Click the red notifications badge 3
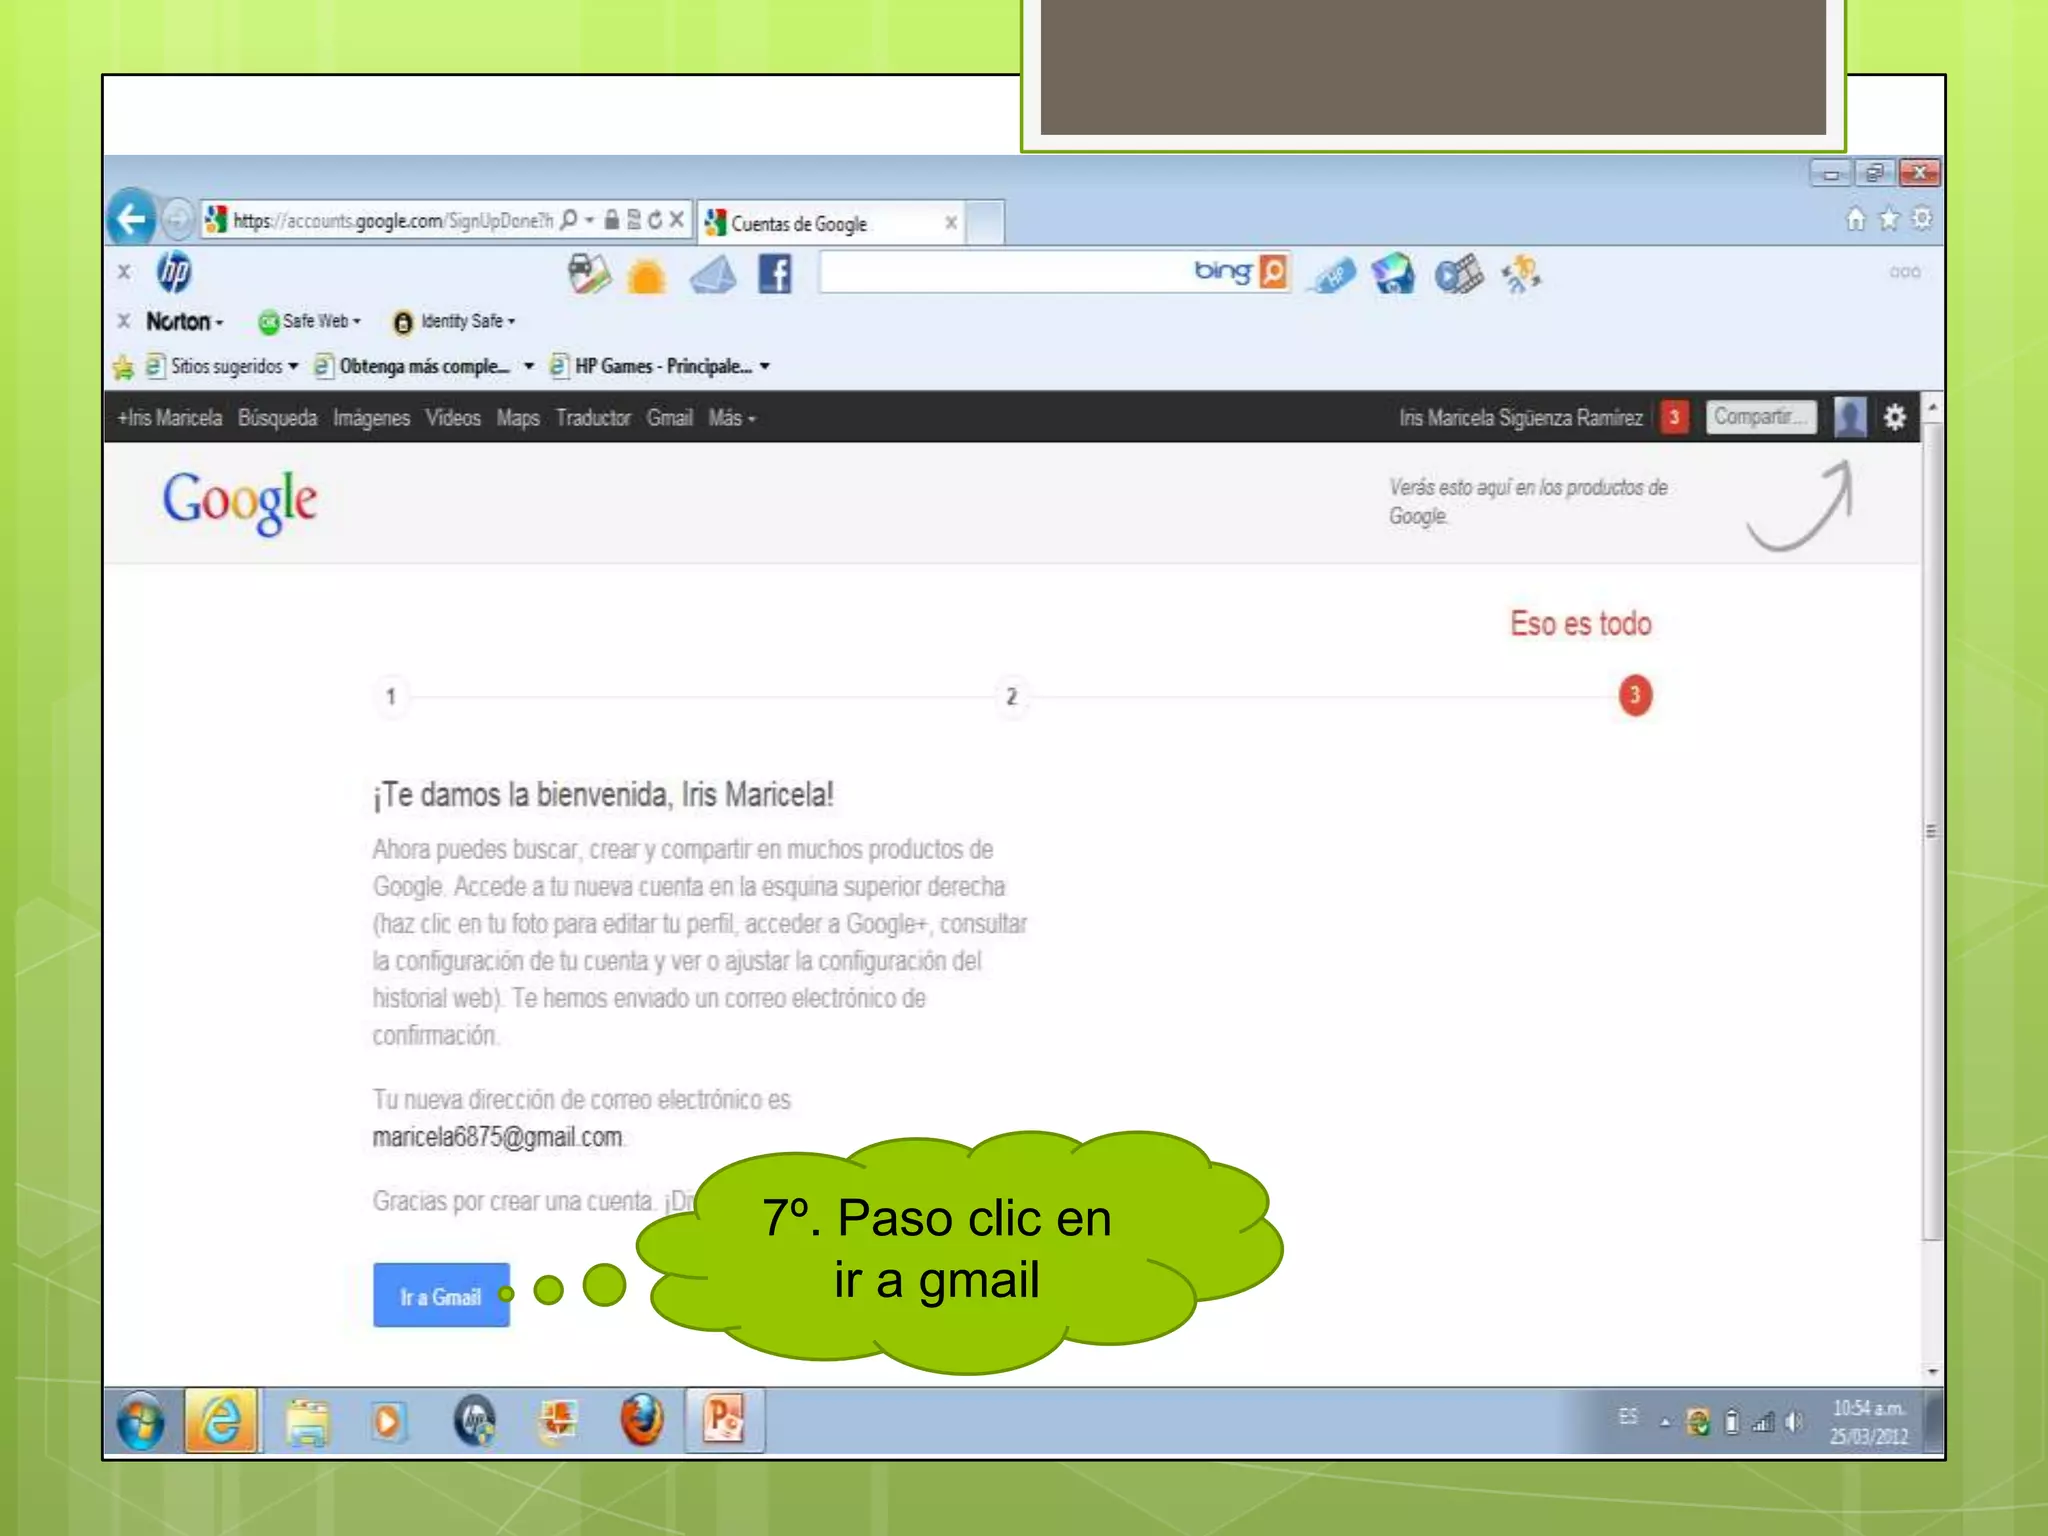The height and width of the screenshot is (1536, 2048). (1674, 417)
